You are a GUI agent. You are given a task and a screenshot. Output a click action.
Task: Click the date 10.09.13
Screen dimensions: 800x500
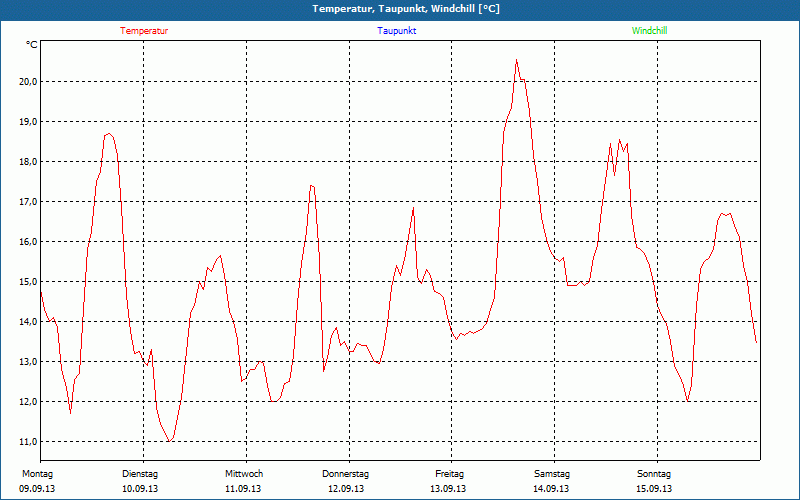(x=140, y=489)
